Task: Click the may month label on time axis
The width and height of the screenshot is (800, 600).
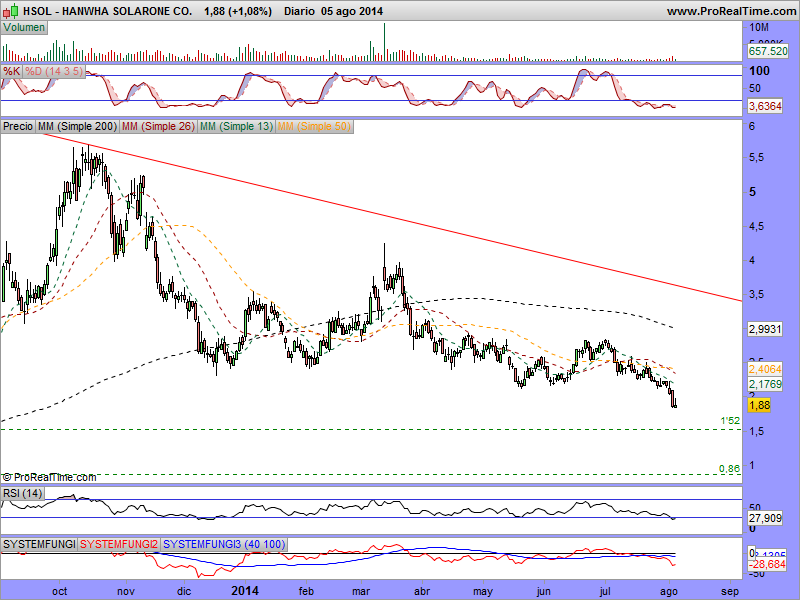Action: (483, 591)
